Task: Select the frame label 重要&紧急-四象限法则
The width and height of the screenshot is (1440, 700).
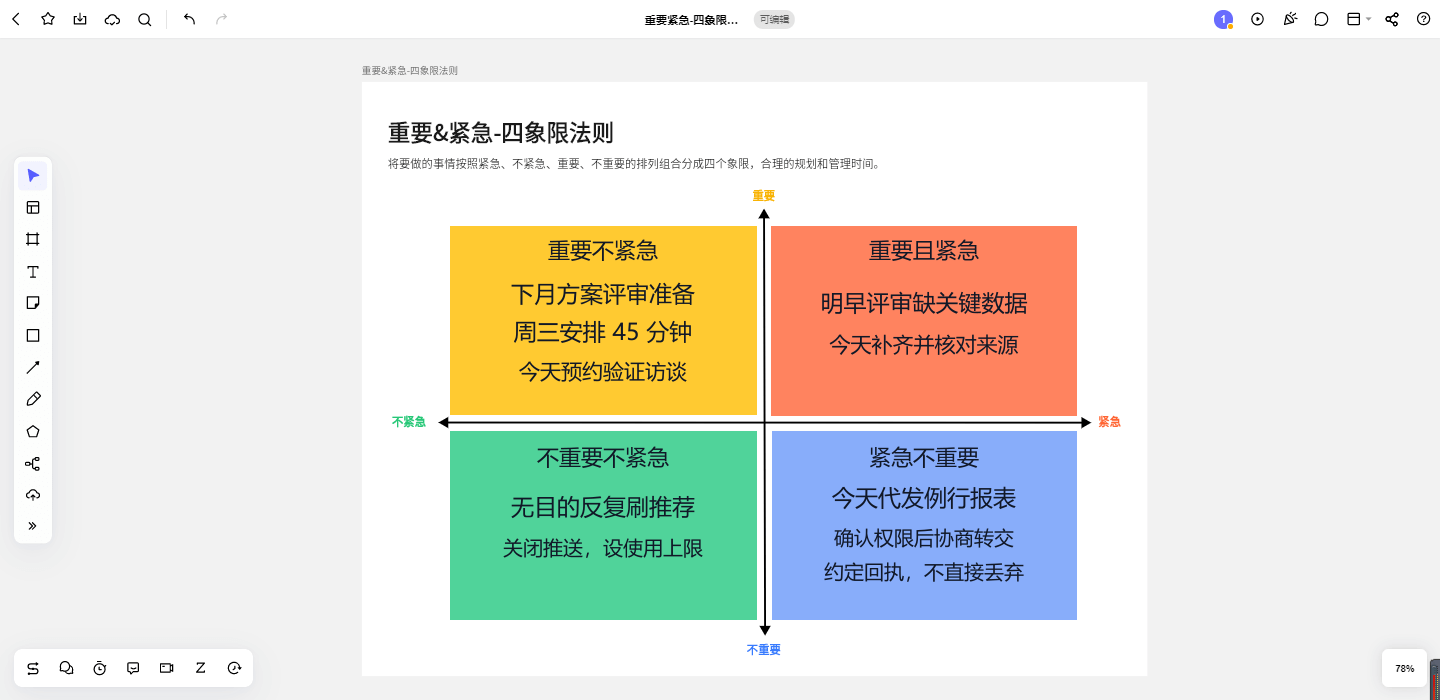Action: tap(410, 71)
